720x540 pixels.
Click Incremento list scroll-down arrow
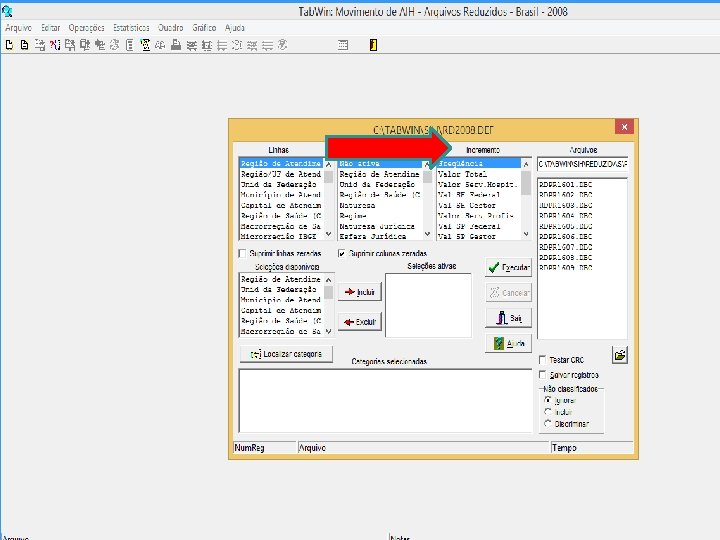coord(526,234)
